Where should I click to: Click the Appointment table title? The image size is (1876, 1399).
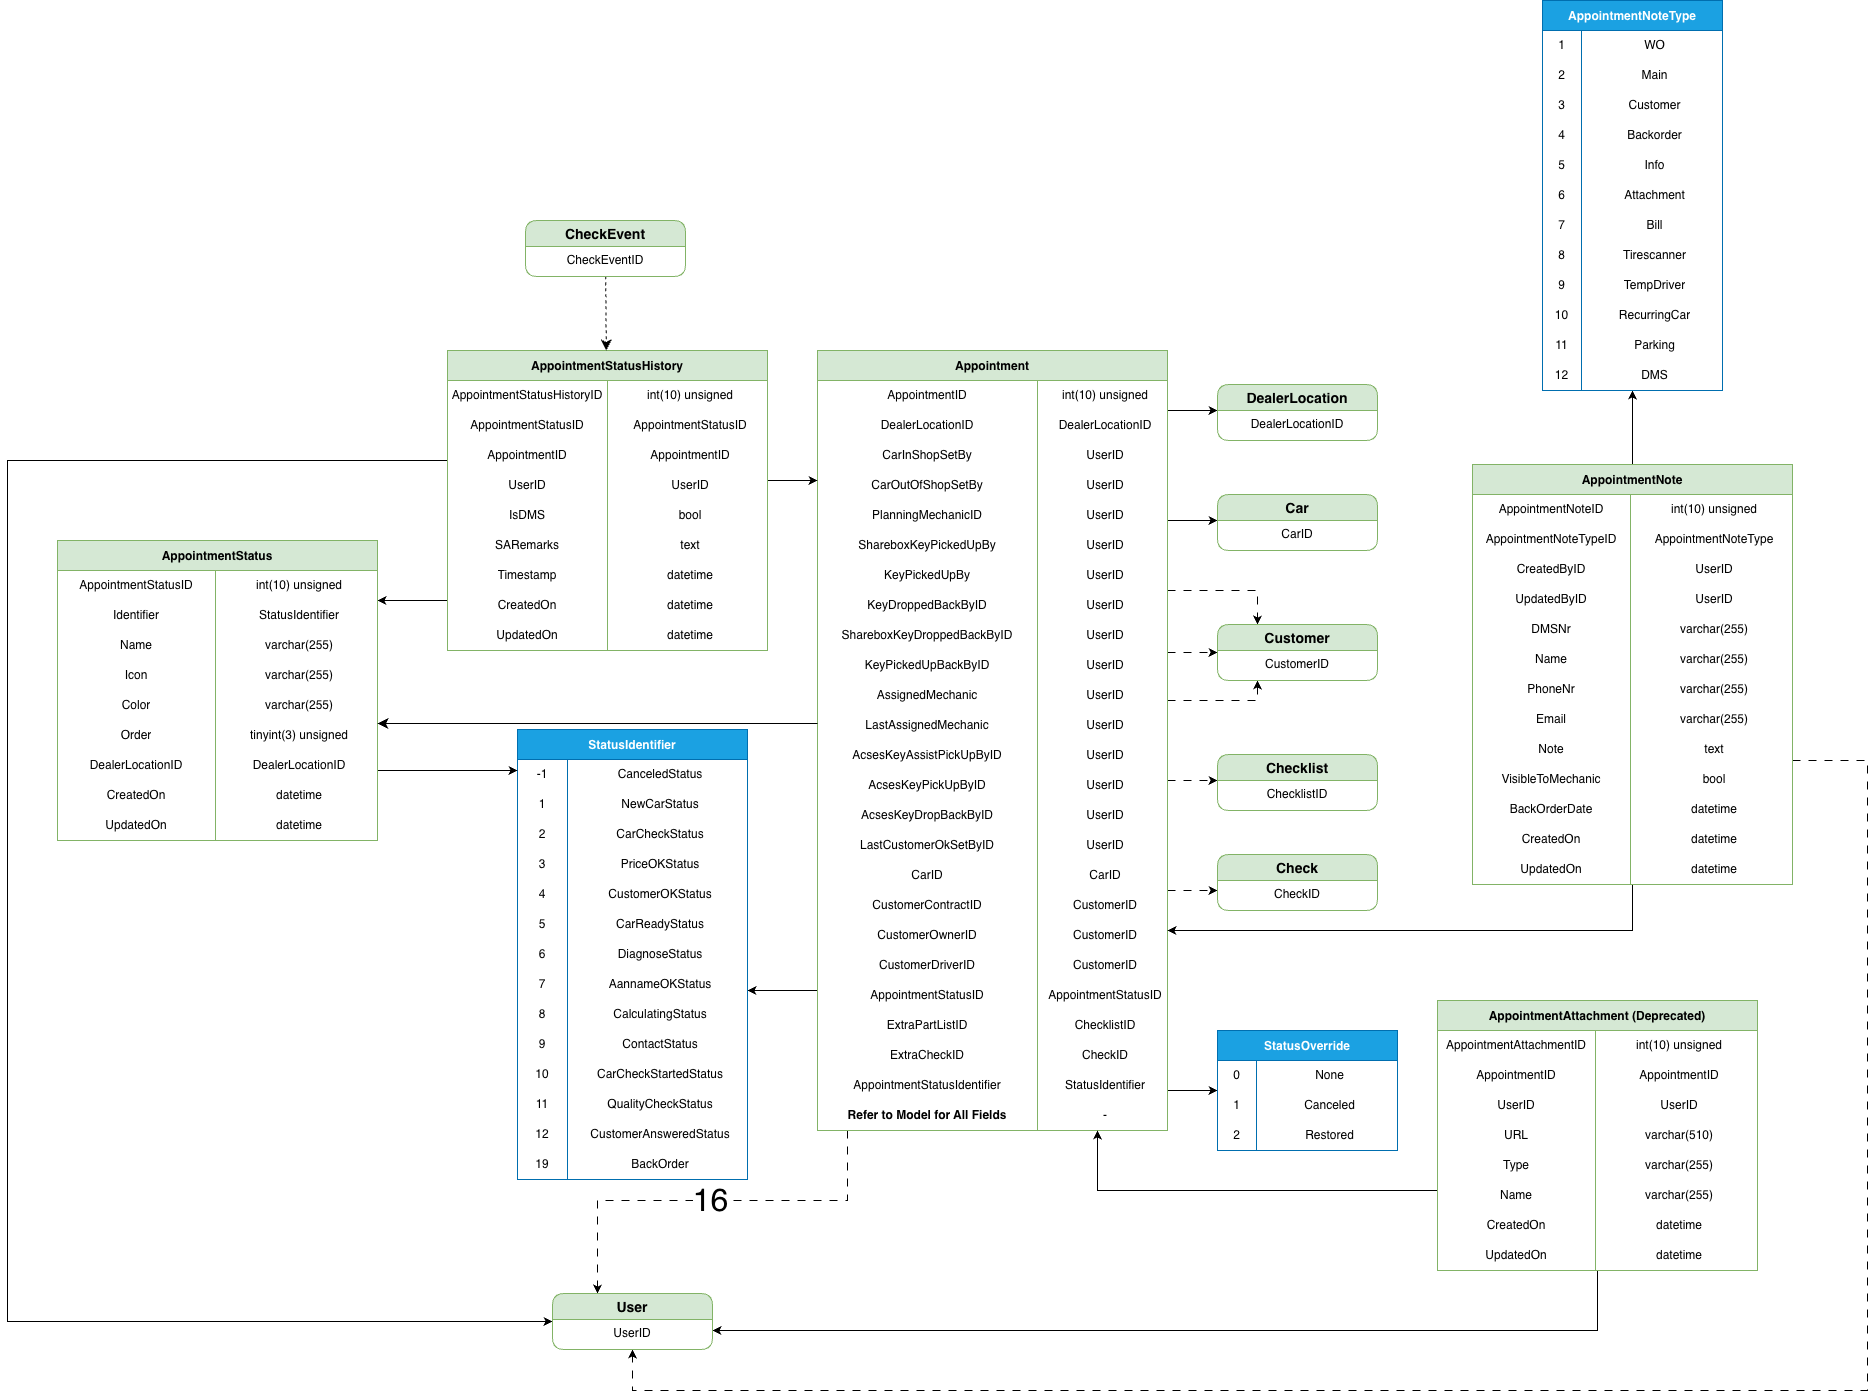991,366
